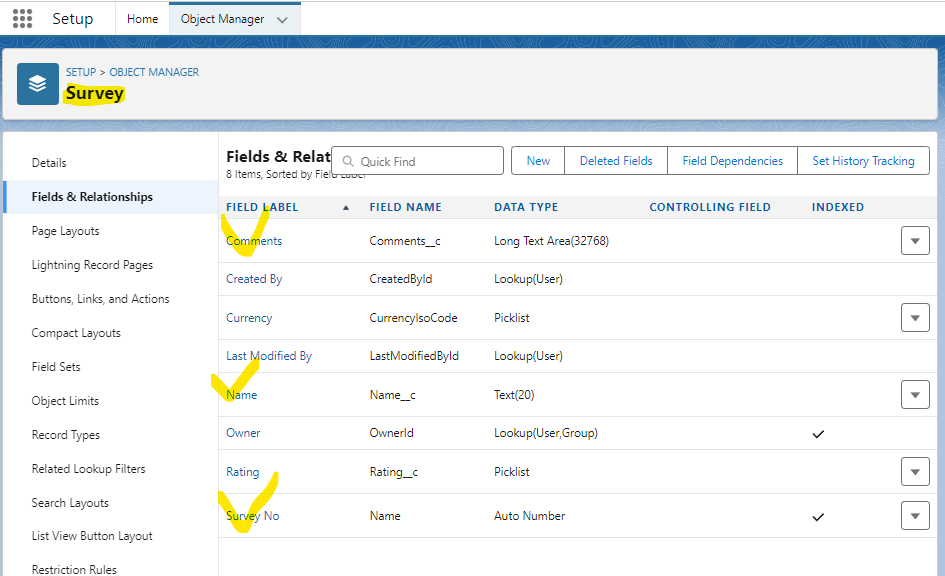Click the OwnerId field name cell

(392, 433)
